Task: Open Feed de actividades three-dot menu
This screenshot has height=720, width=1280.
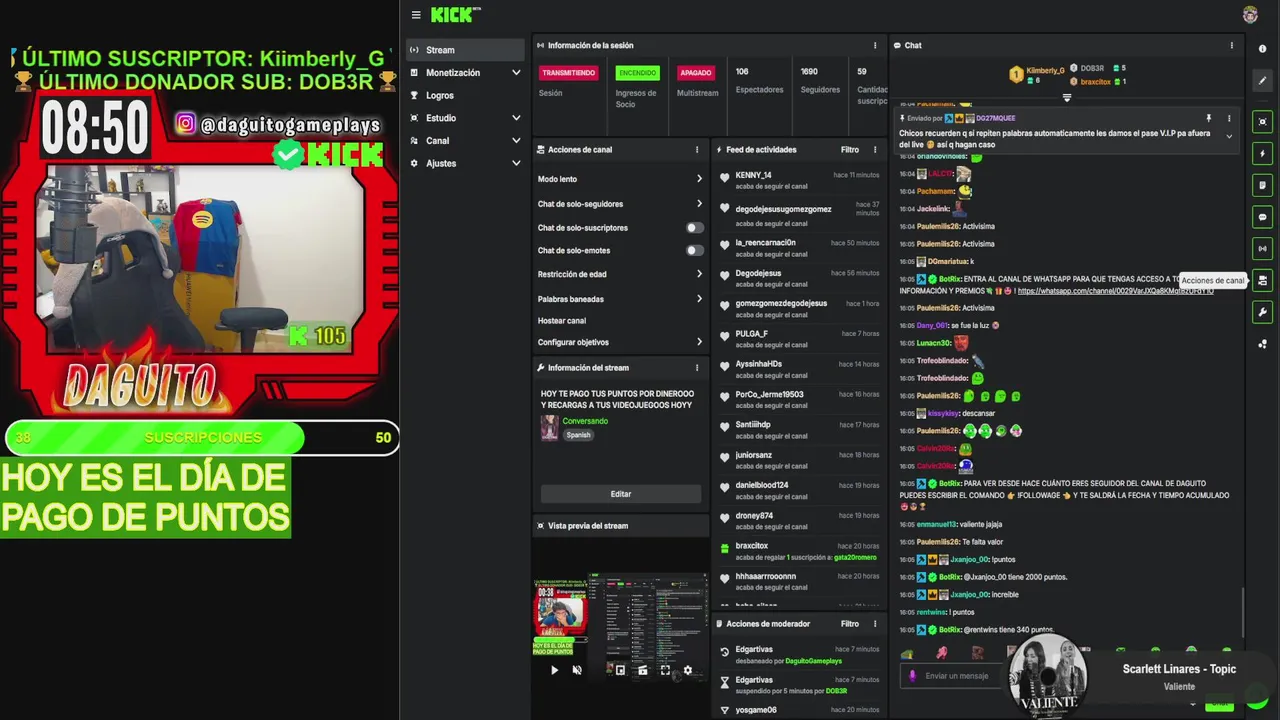Action: point(875,149)
